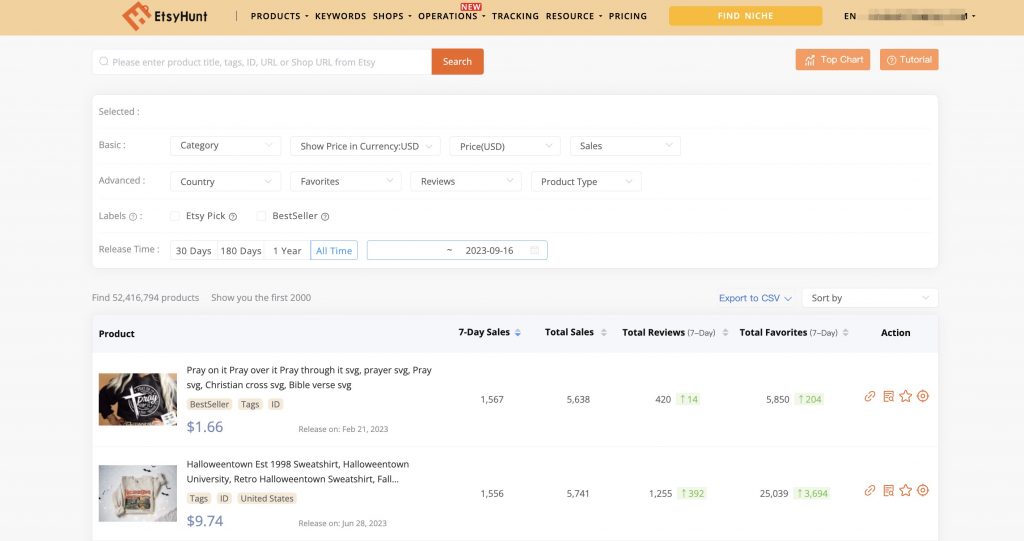Viewport: 1024px width, 541px height.
Task: Click Tags on Halloweentown Sweatshirt product
Action: [199, 499]
